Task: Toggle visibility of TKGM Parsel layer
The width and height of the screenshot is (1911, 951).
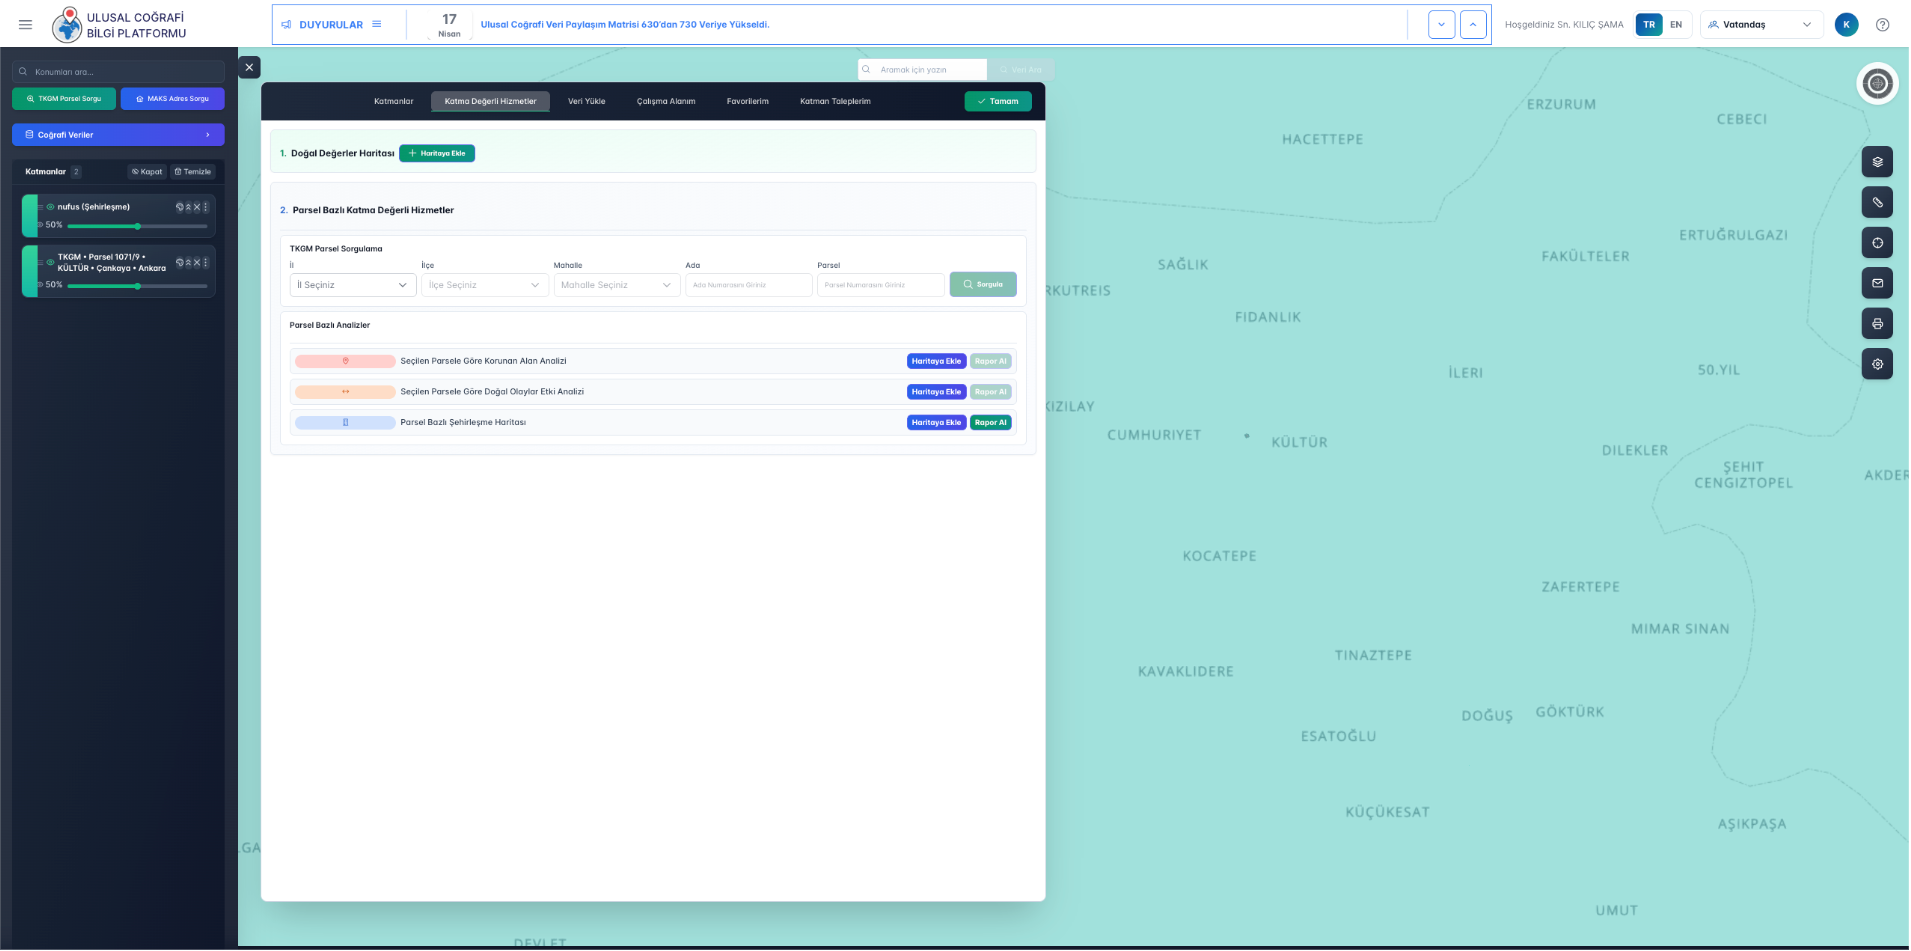Action: pyautogui.click(x=50, y=262)
